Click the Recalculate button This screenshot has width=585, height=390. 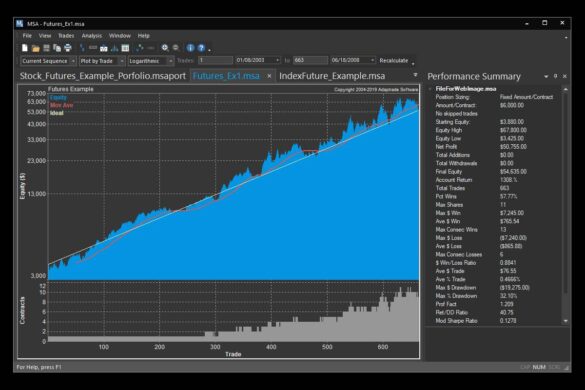click(394, 60)
